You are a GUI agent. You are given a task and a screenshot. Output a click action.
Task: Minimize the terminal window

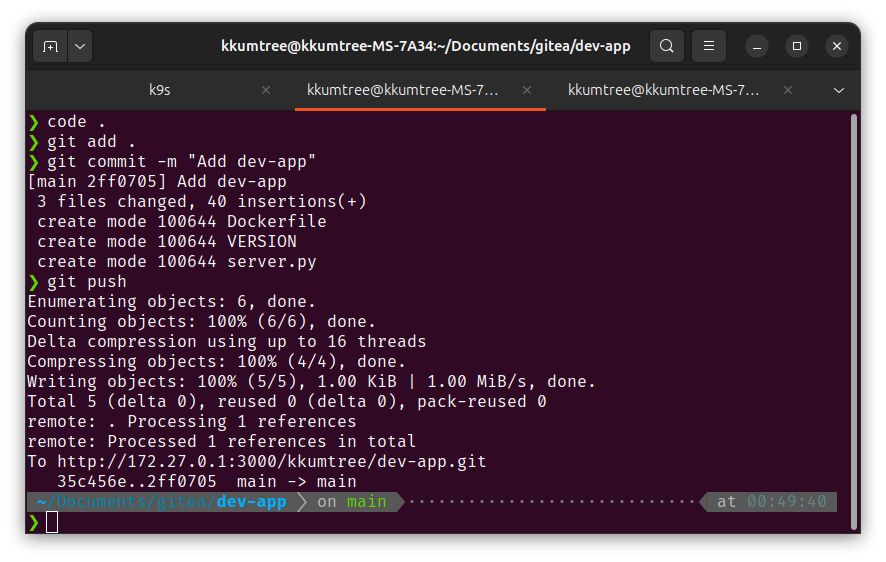[757, 46]
